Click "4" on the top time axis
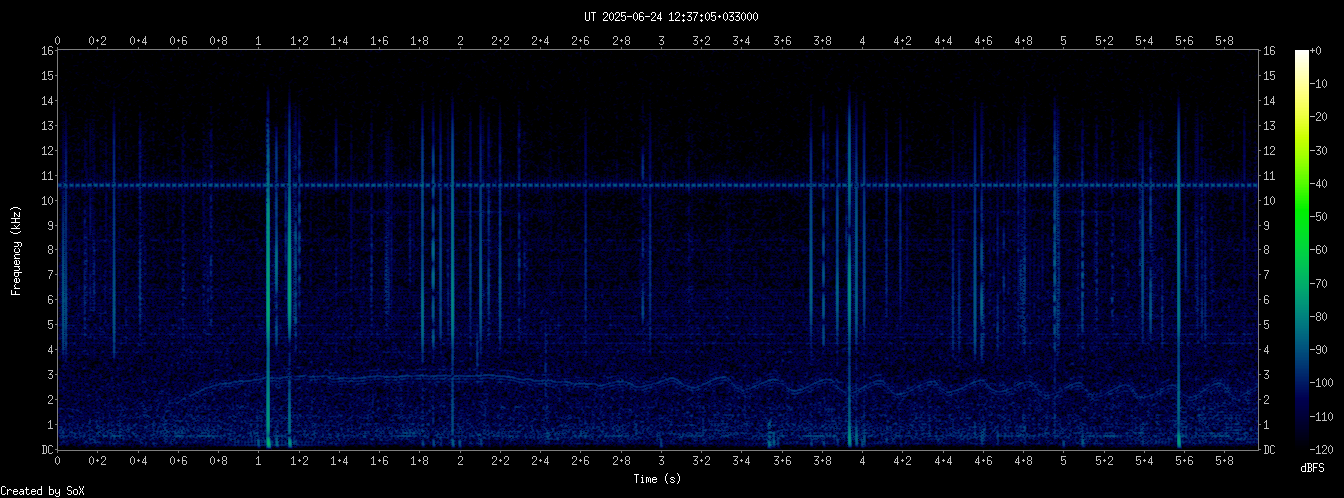This screenshot has width=1344, height=498. tap(863, 41)
